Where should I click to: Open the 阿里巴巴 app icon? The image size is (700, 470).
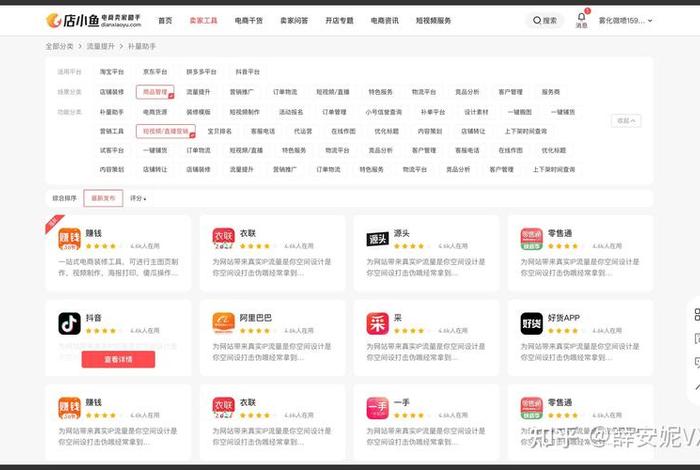click(223, 324)
